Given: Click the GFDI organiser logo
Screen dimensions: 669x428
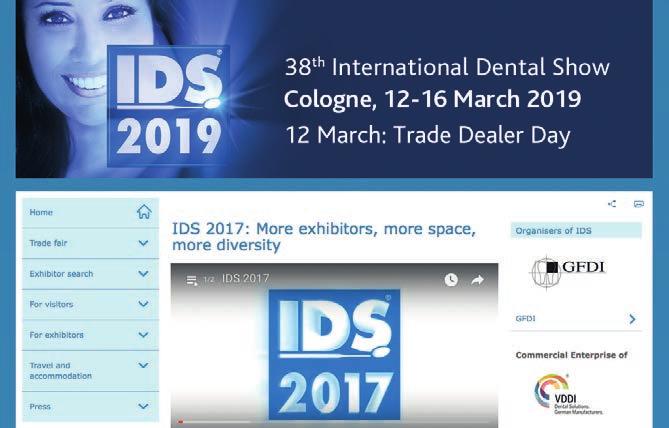Looking at the screenshot, I should click(568, 272).
